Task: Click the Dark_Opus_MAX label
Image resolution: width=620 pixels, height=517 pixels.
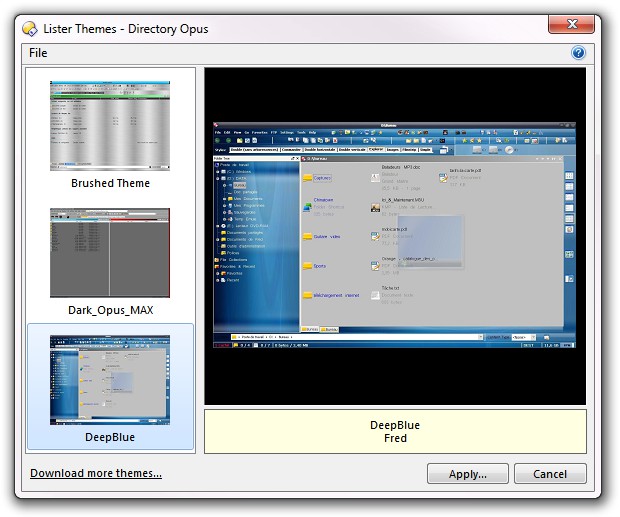Action: click(110, 310)
